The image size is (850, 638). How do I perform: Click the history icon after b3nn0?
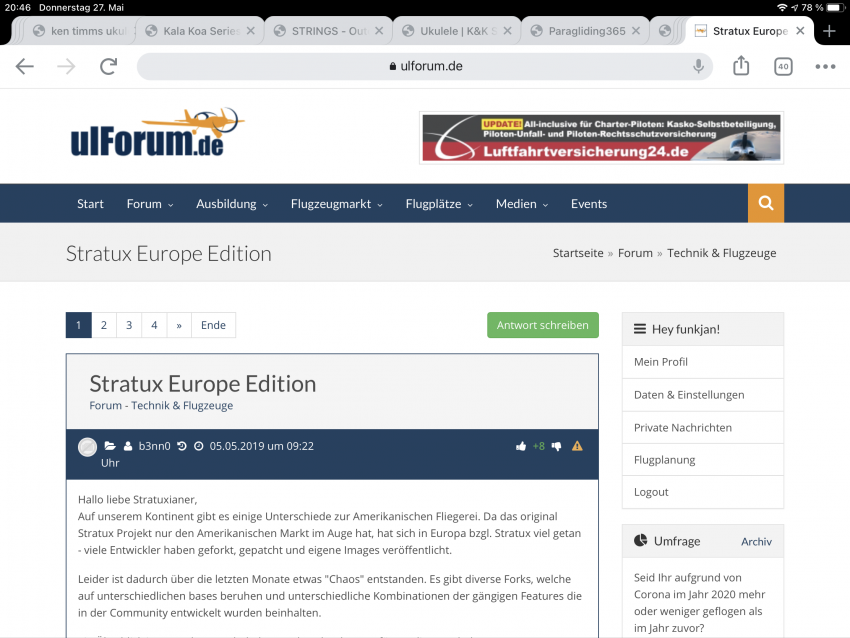(182, 446)
